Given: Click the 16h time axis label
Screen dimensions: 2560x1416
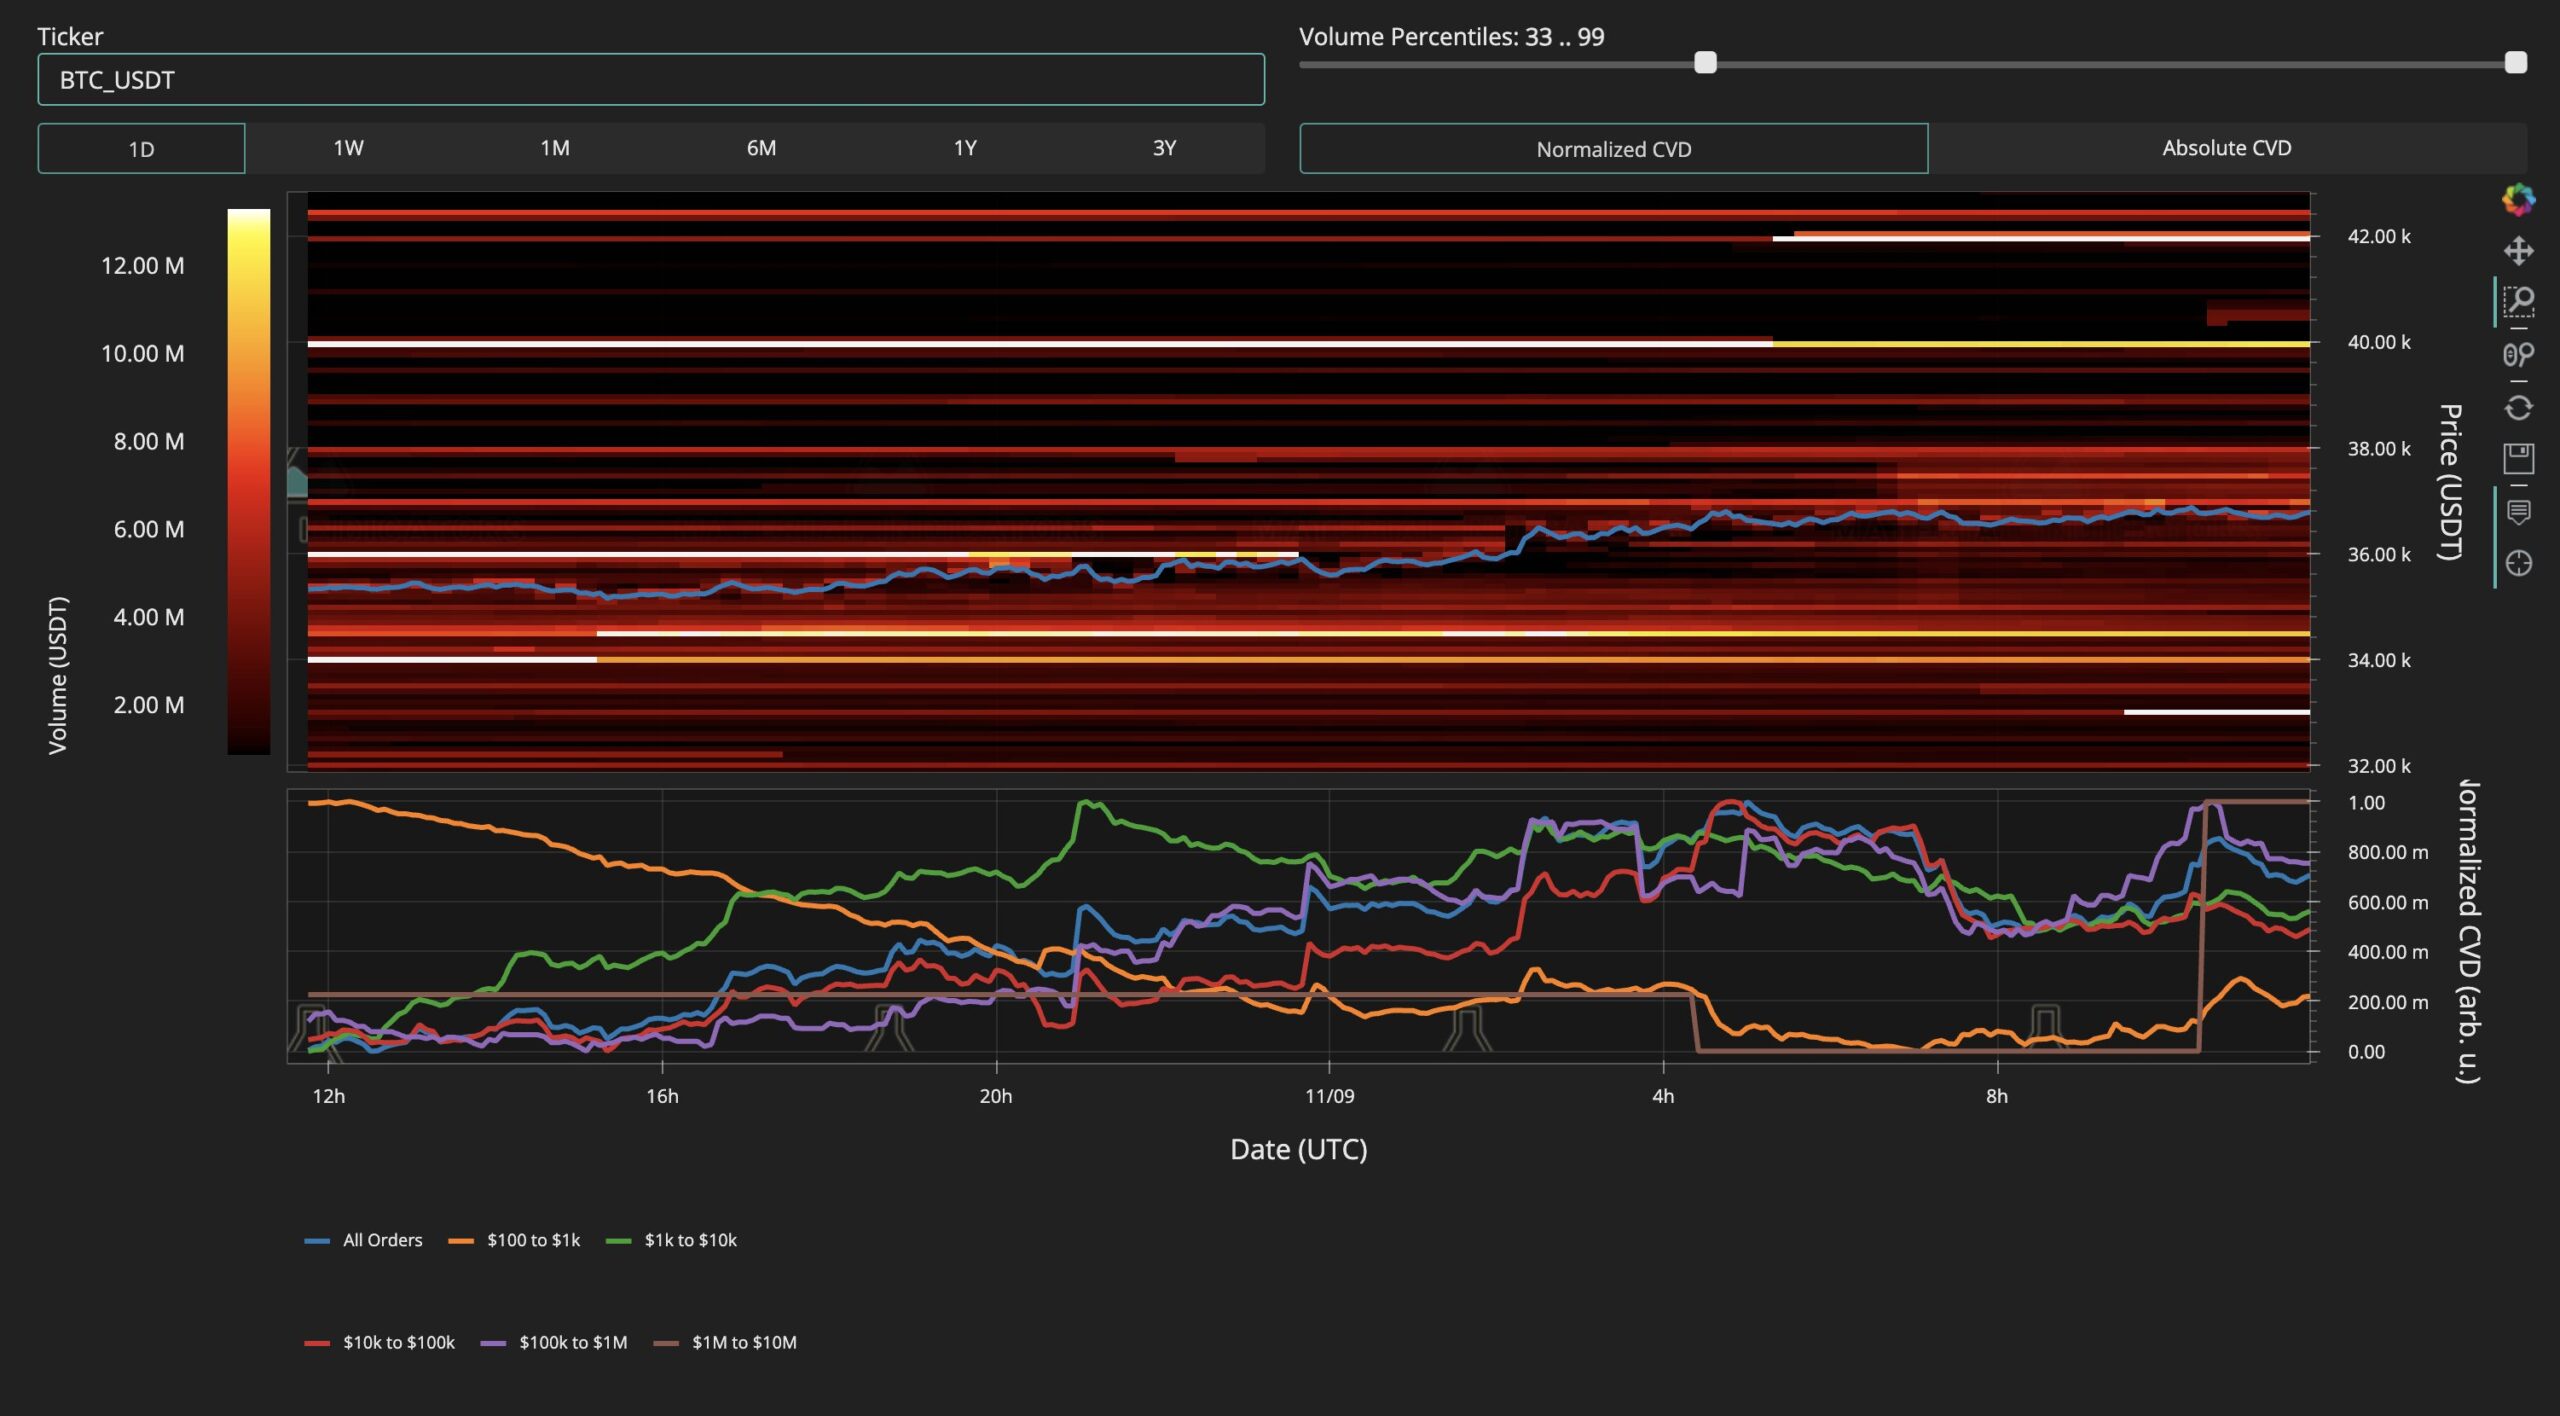Looking at the screenshot, I should coord(662,1096).
